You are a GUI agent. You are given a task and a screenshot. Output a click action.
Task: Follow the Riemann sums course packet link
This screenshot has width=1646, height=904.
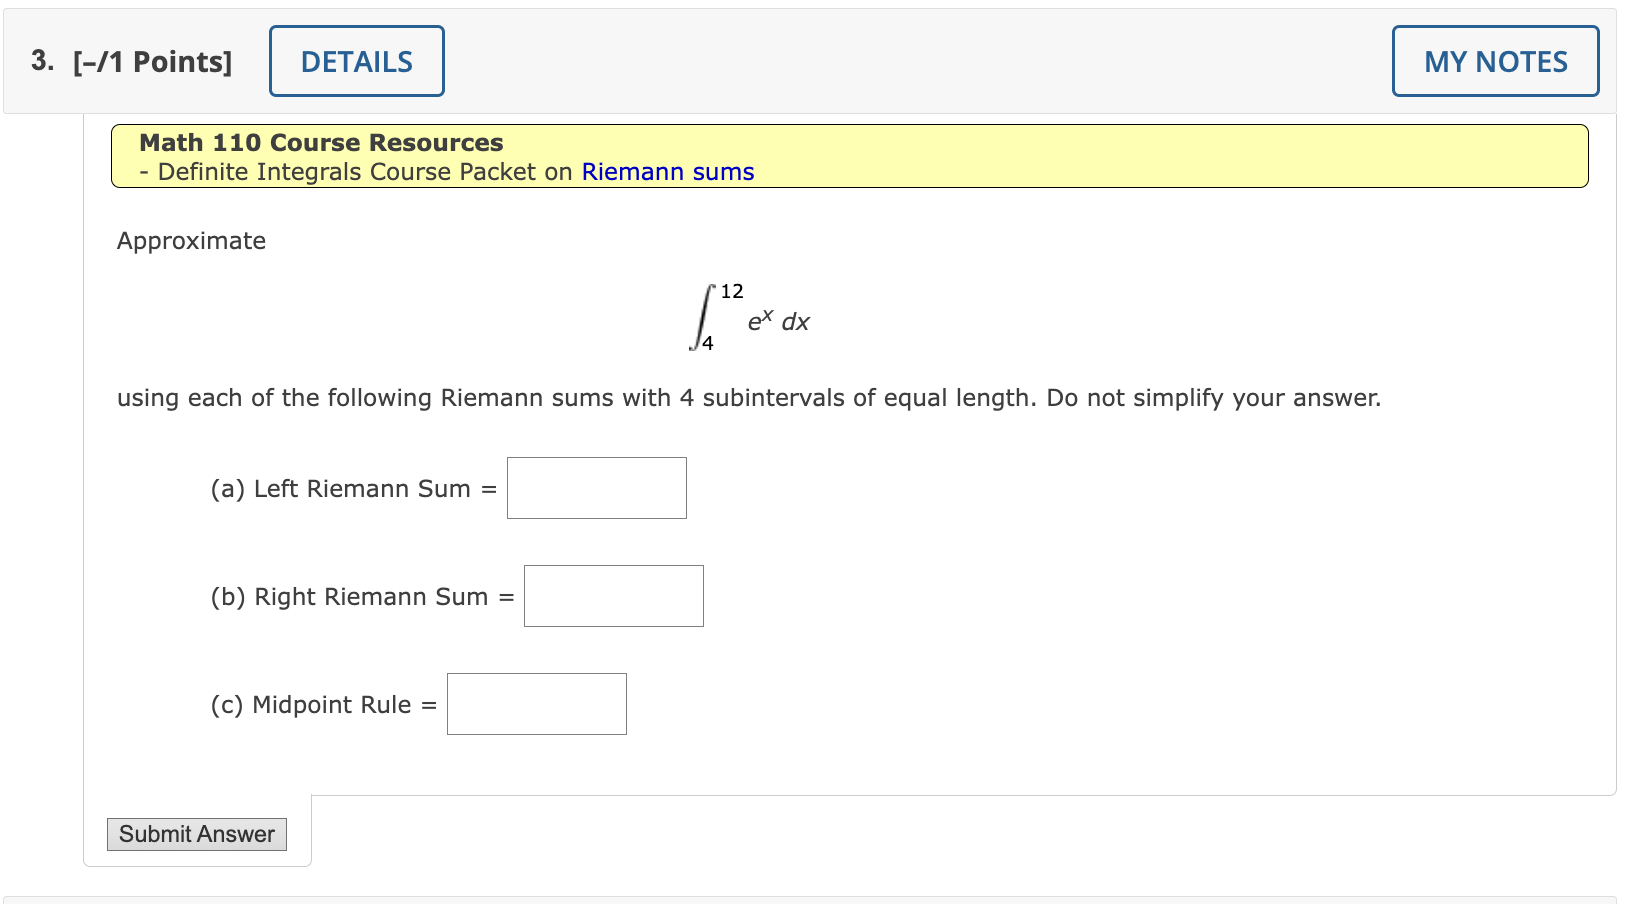point(667,171)
